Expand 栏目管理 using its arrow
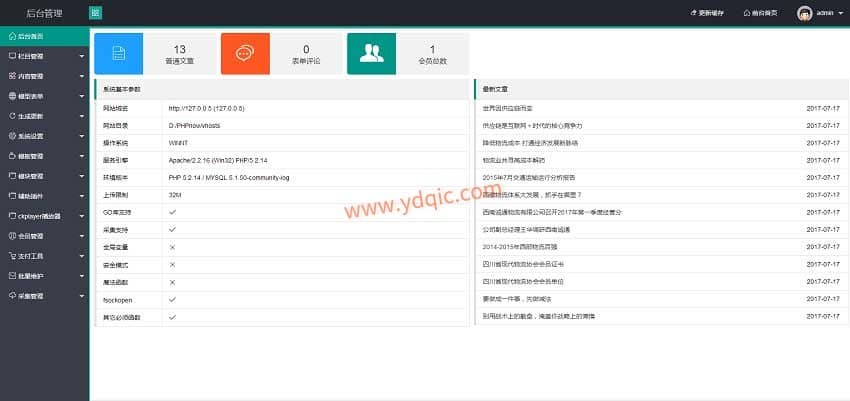The image size is (850, 401). tap(82, 56)
